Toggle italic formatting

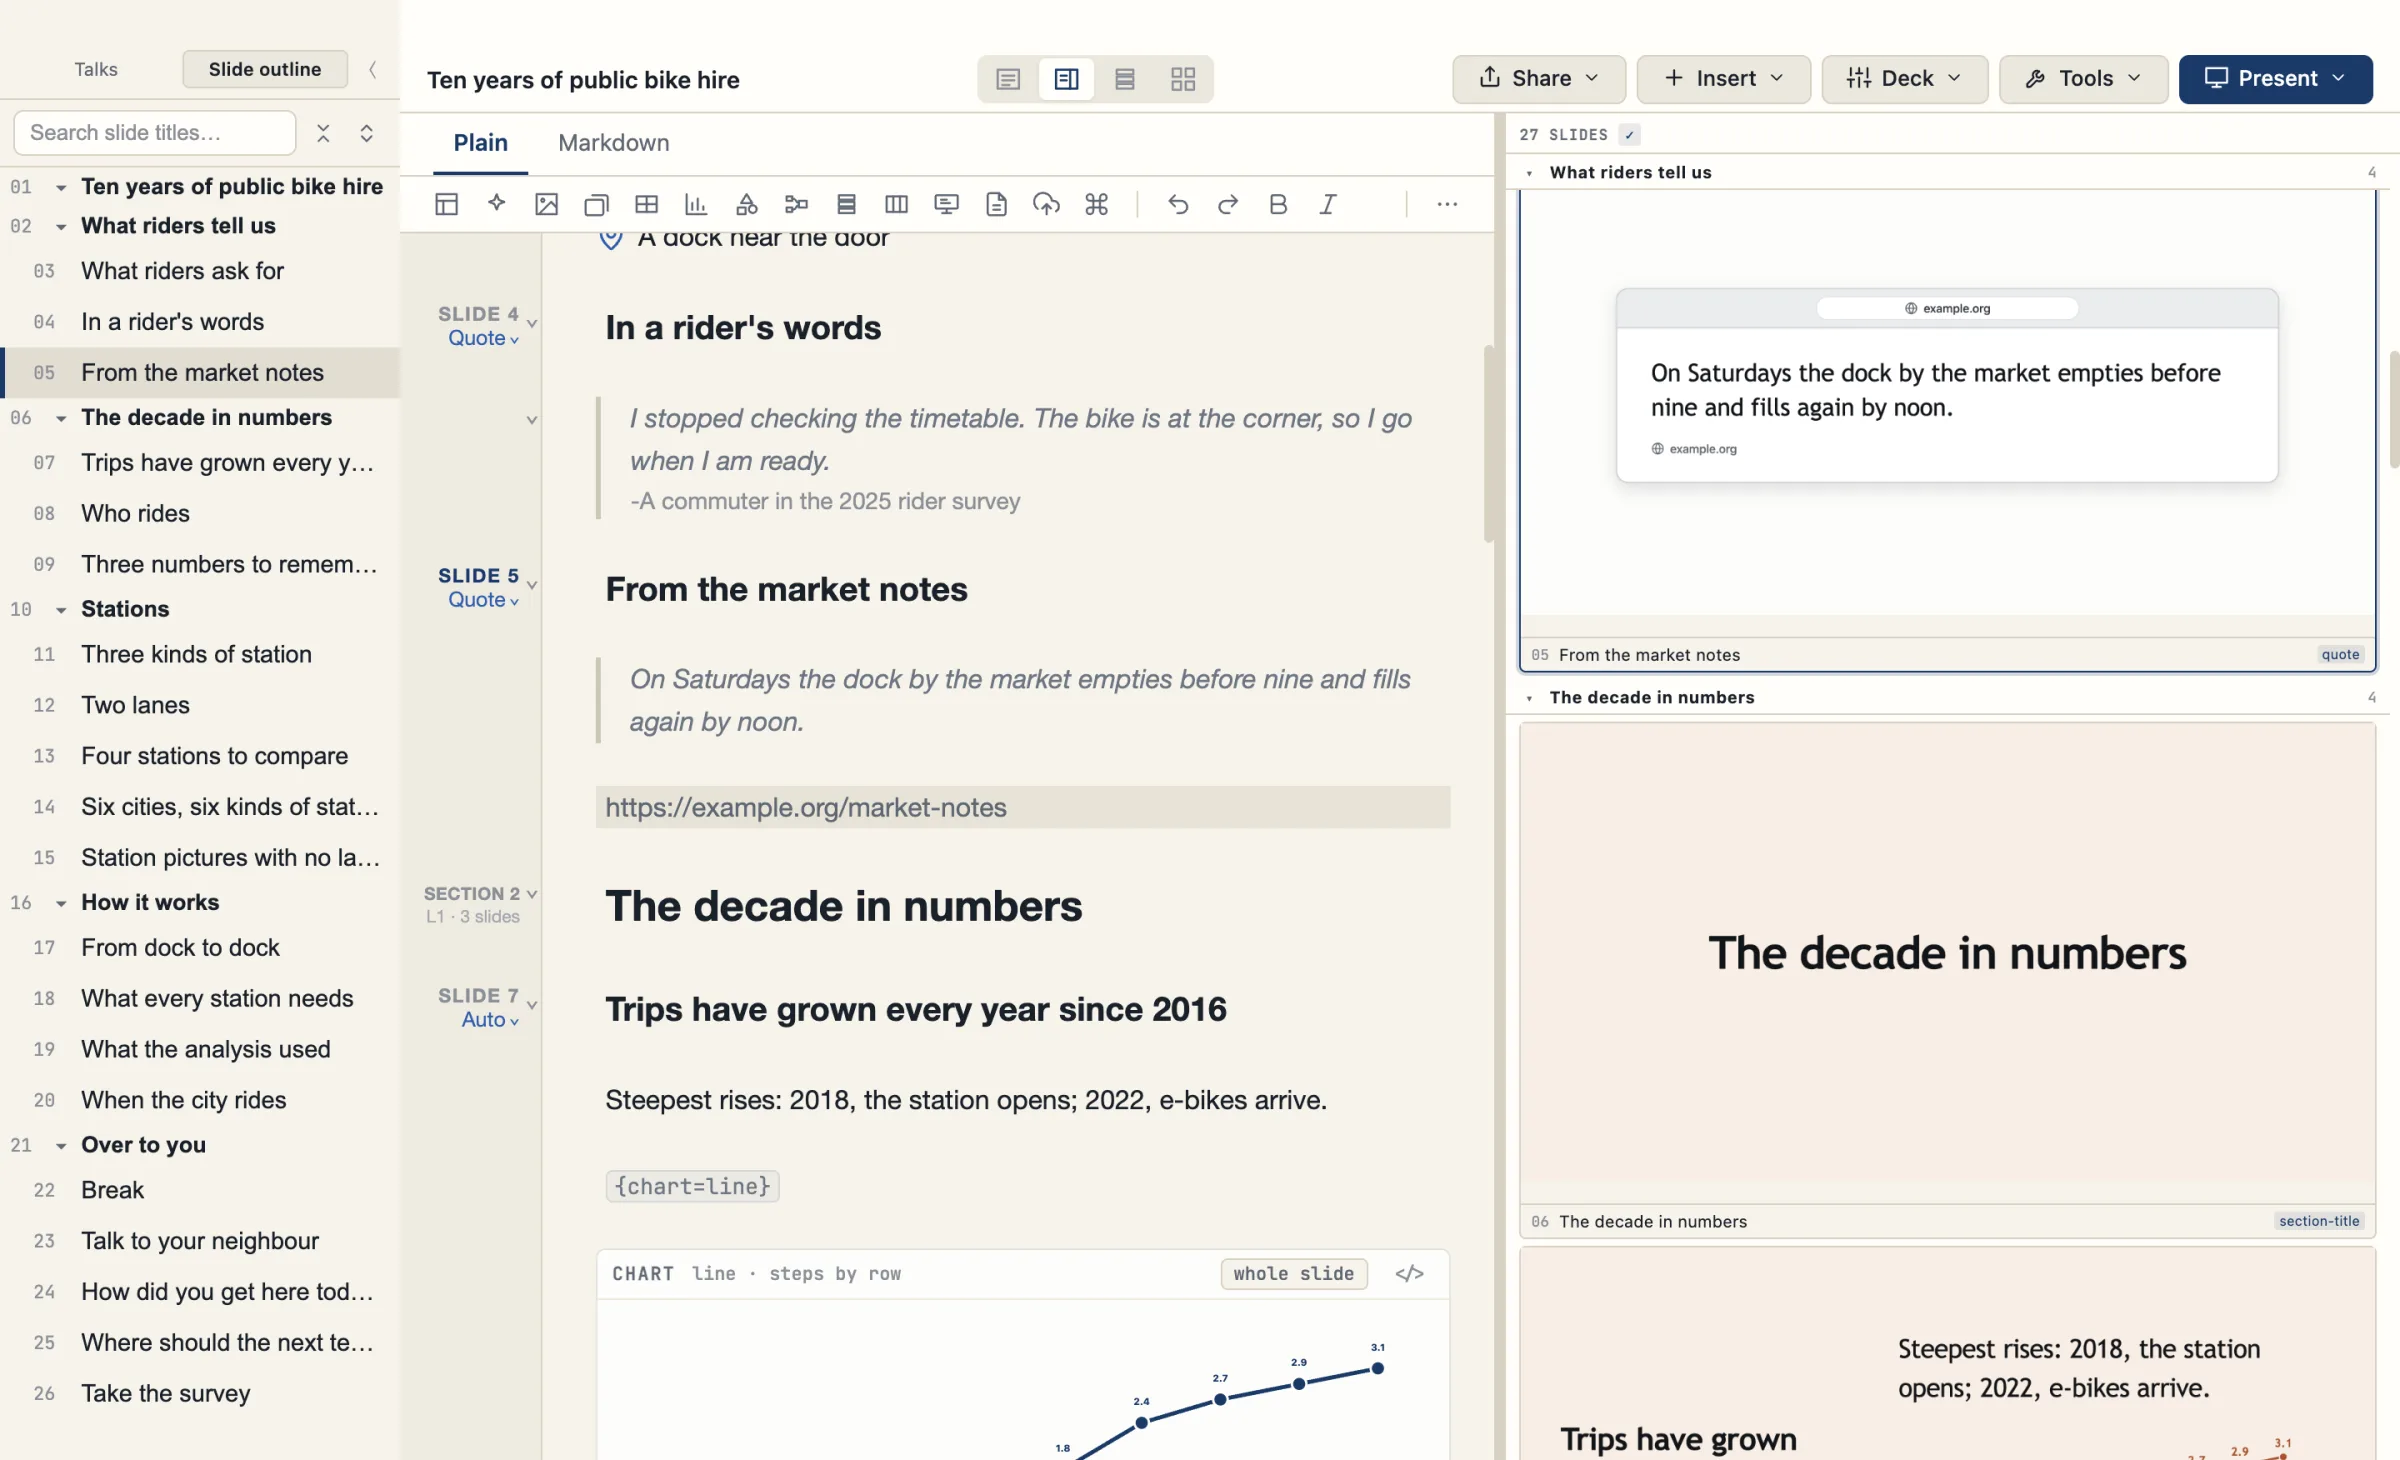(x=1328, y=204)
